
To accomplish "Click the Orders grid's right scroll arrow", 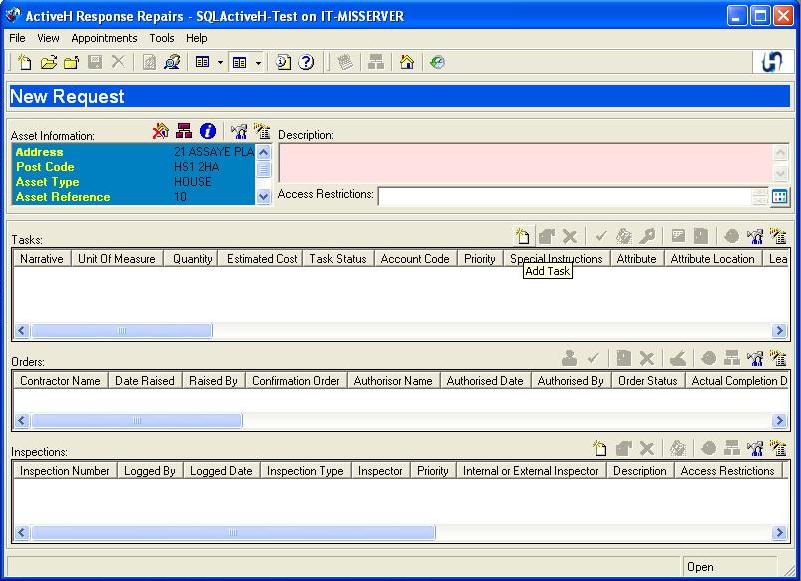I will 780,421.
